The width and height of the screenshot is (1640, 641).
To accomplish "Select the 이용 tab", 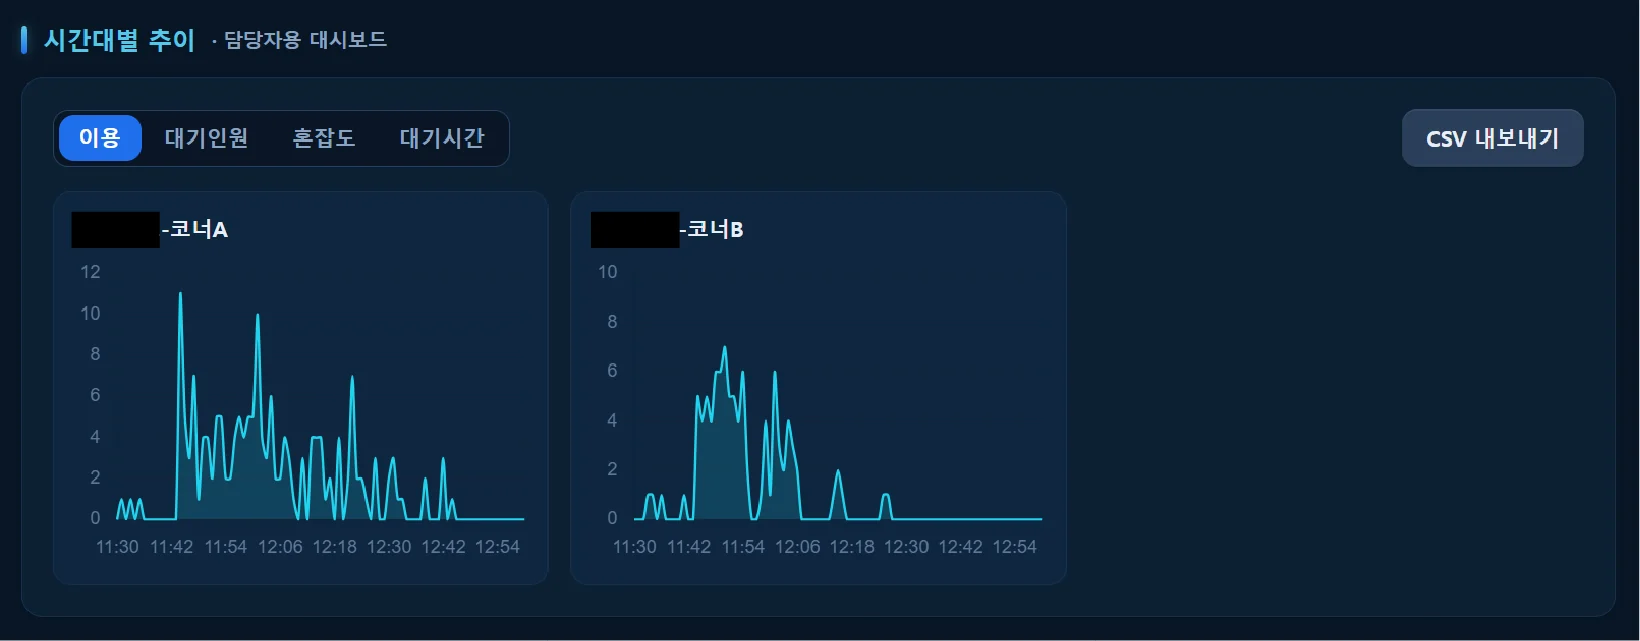I will click(100, 138).
